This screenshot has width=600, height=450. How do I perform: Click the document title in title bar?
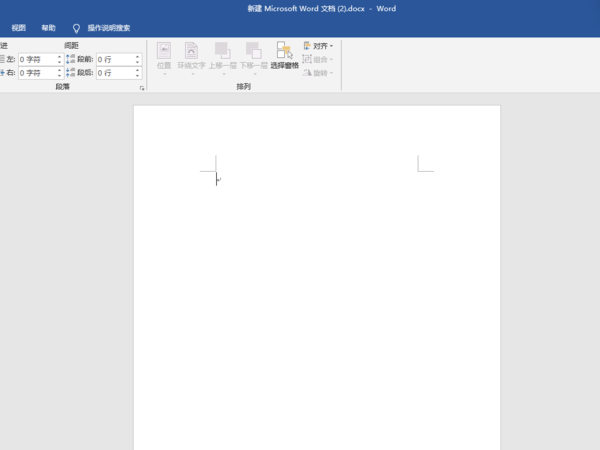point(321,8)
